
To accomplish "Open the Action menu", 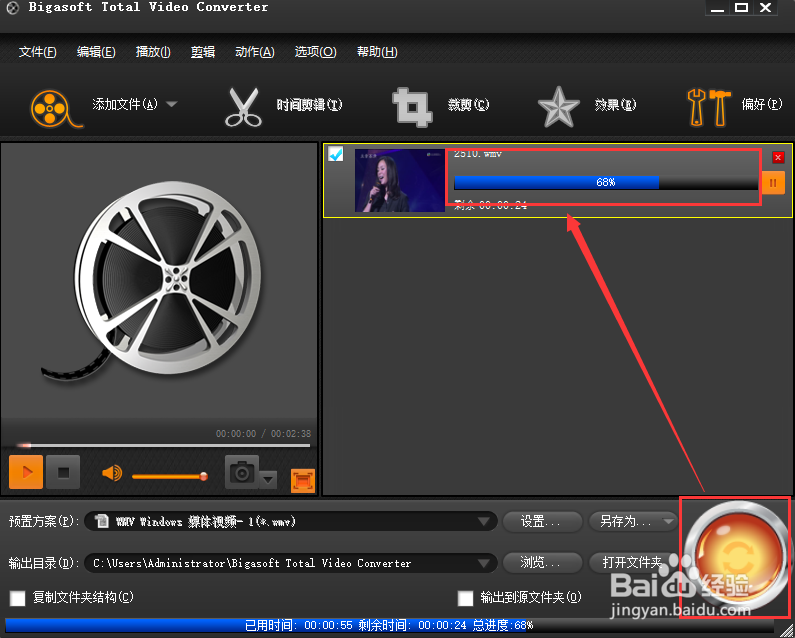I will [255, 52].
